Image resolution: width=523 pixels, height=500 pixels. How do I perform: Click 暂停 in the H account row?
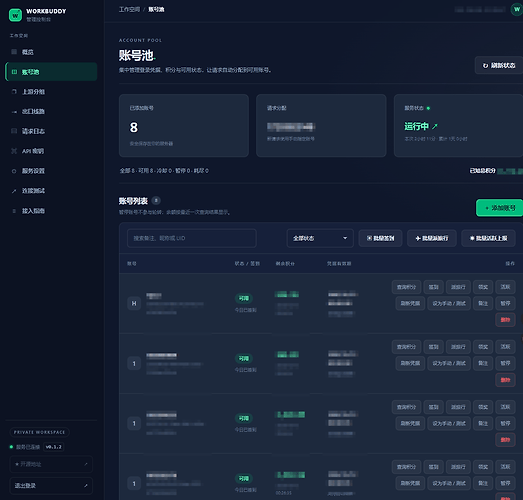pyautogui.click(x=505, y=303)
